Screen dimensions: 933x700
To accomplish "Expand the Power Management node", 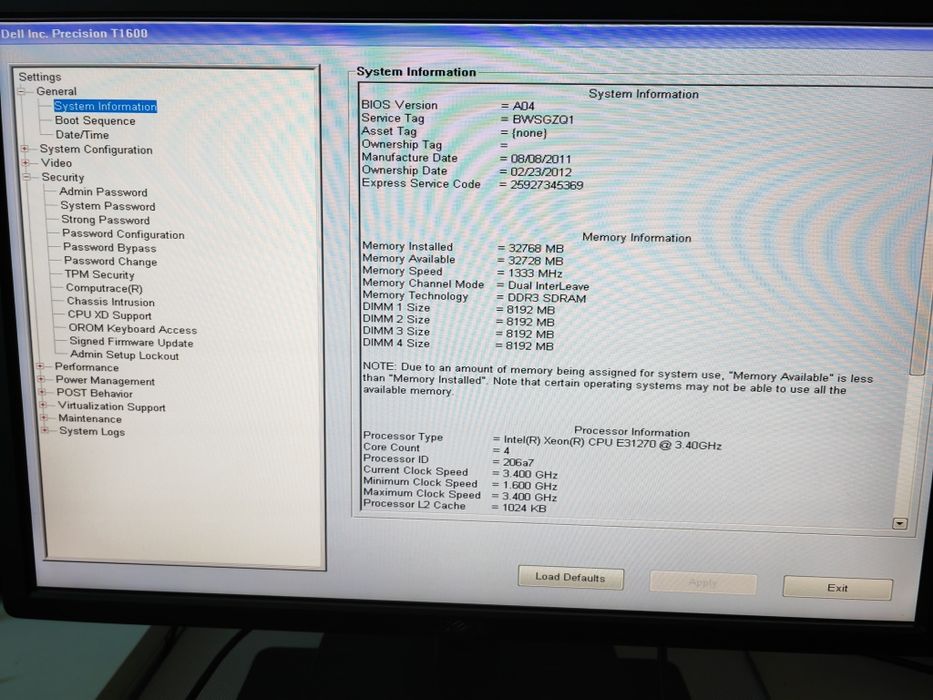I will click(x=41, y=379).
